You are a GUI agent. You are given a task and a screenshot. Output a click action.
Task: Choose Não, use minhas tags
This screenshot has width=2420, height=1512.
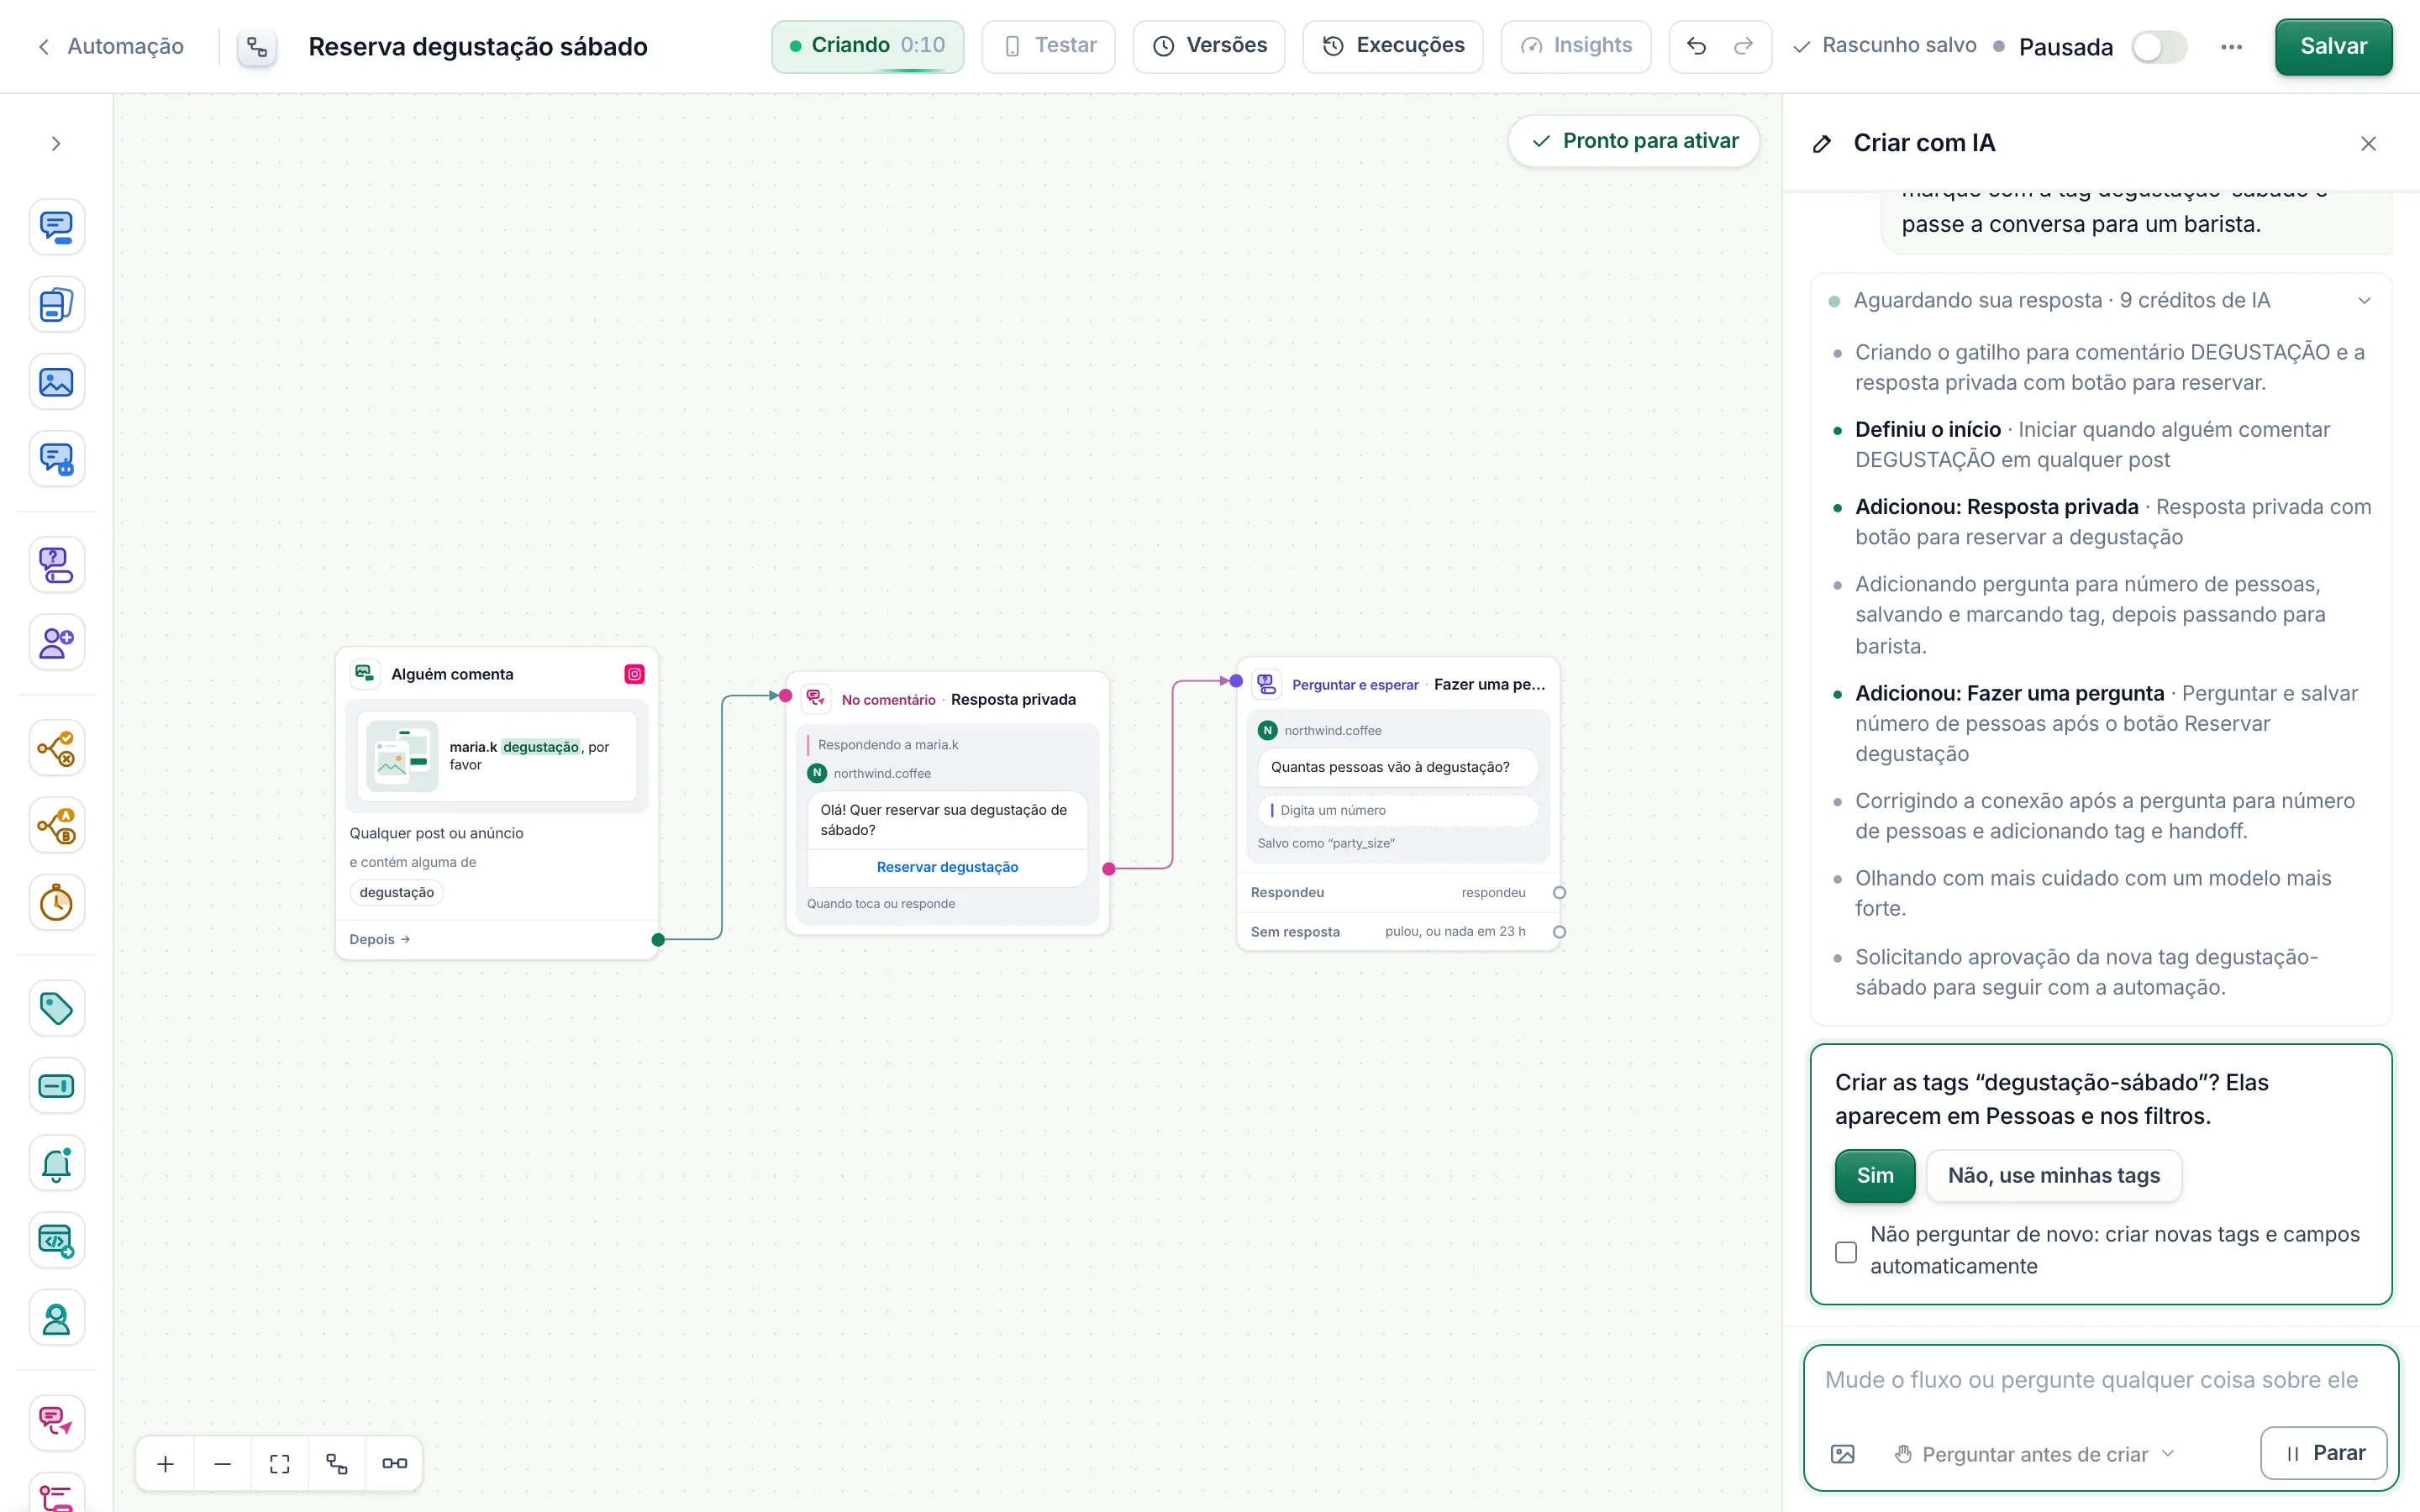[x=2053, y=1176]
